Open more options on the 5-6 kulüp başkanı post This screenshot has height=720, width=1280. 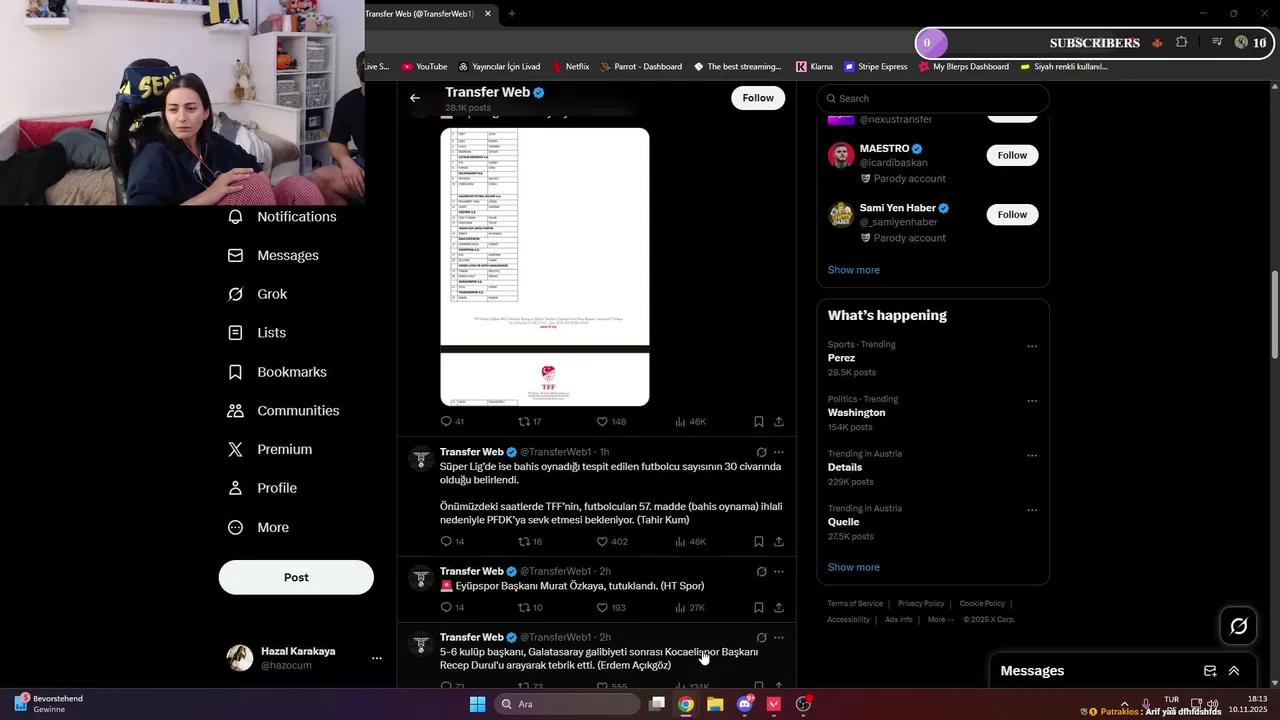pyautogui.click(x=779, y=637)
